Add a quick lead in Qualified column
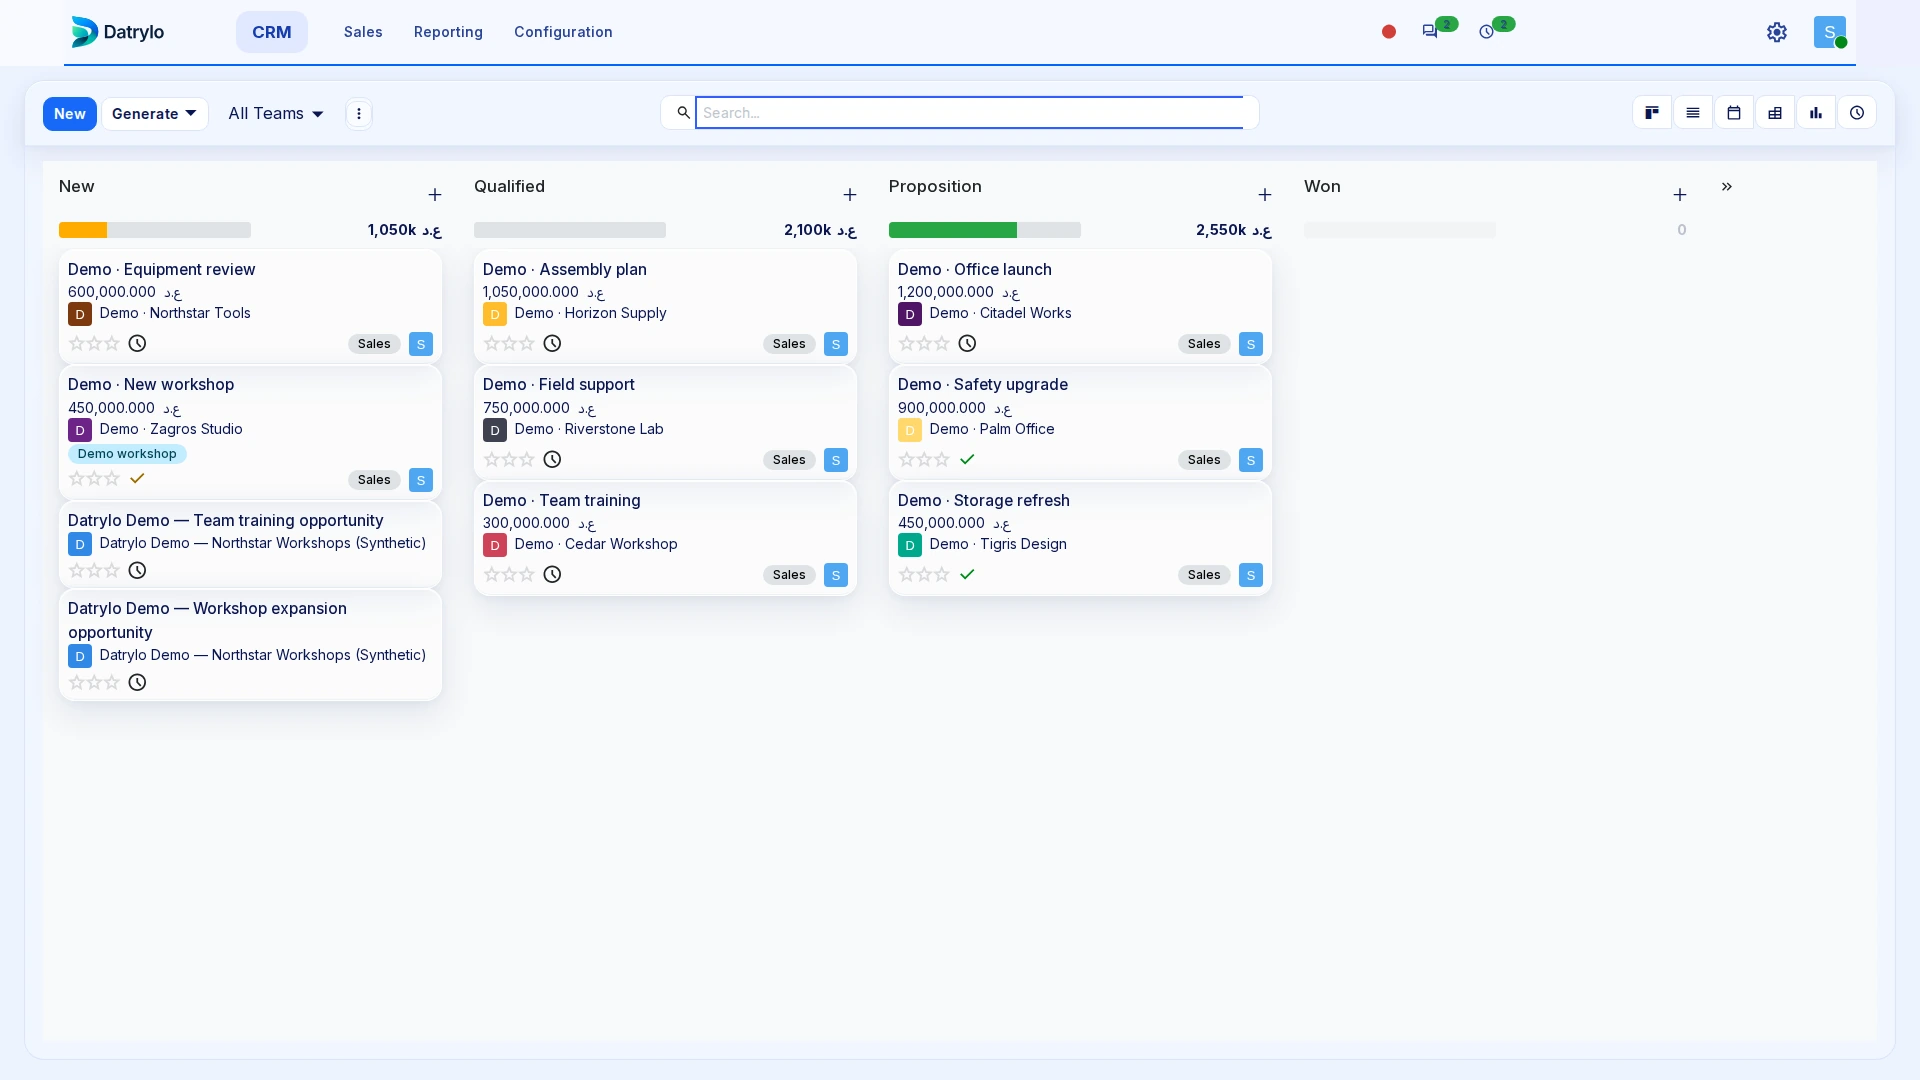Viewport: 1920px width, 1080px height. (850, 195)
